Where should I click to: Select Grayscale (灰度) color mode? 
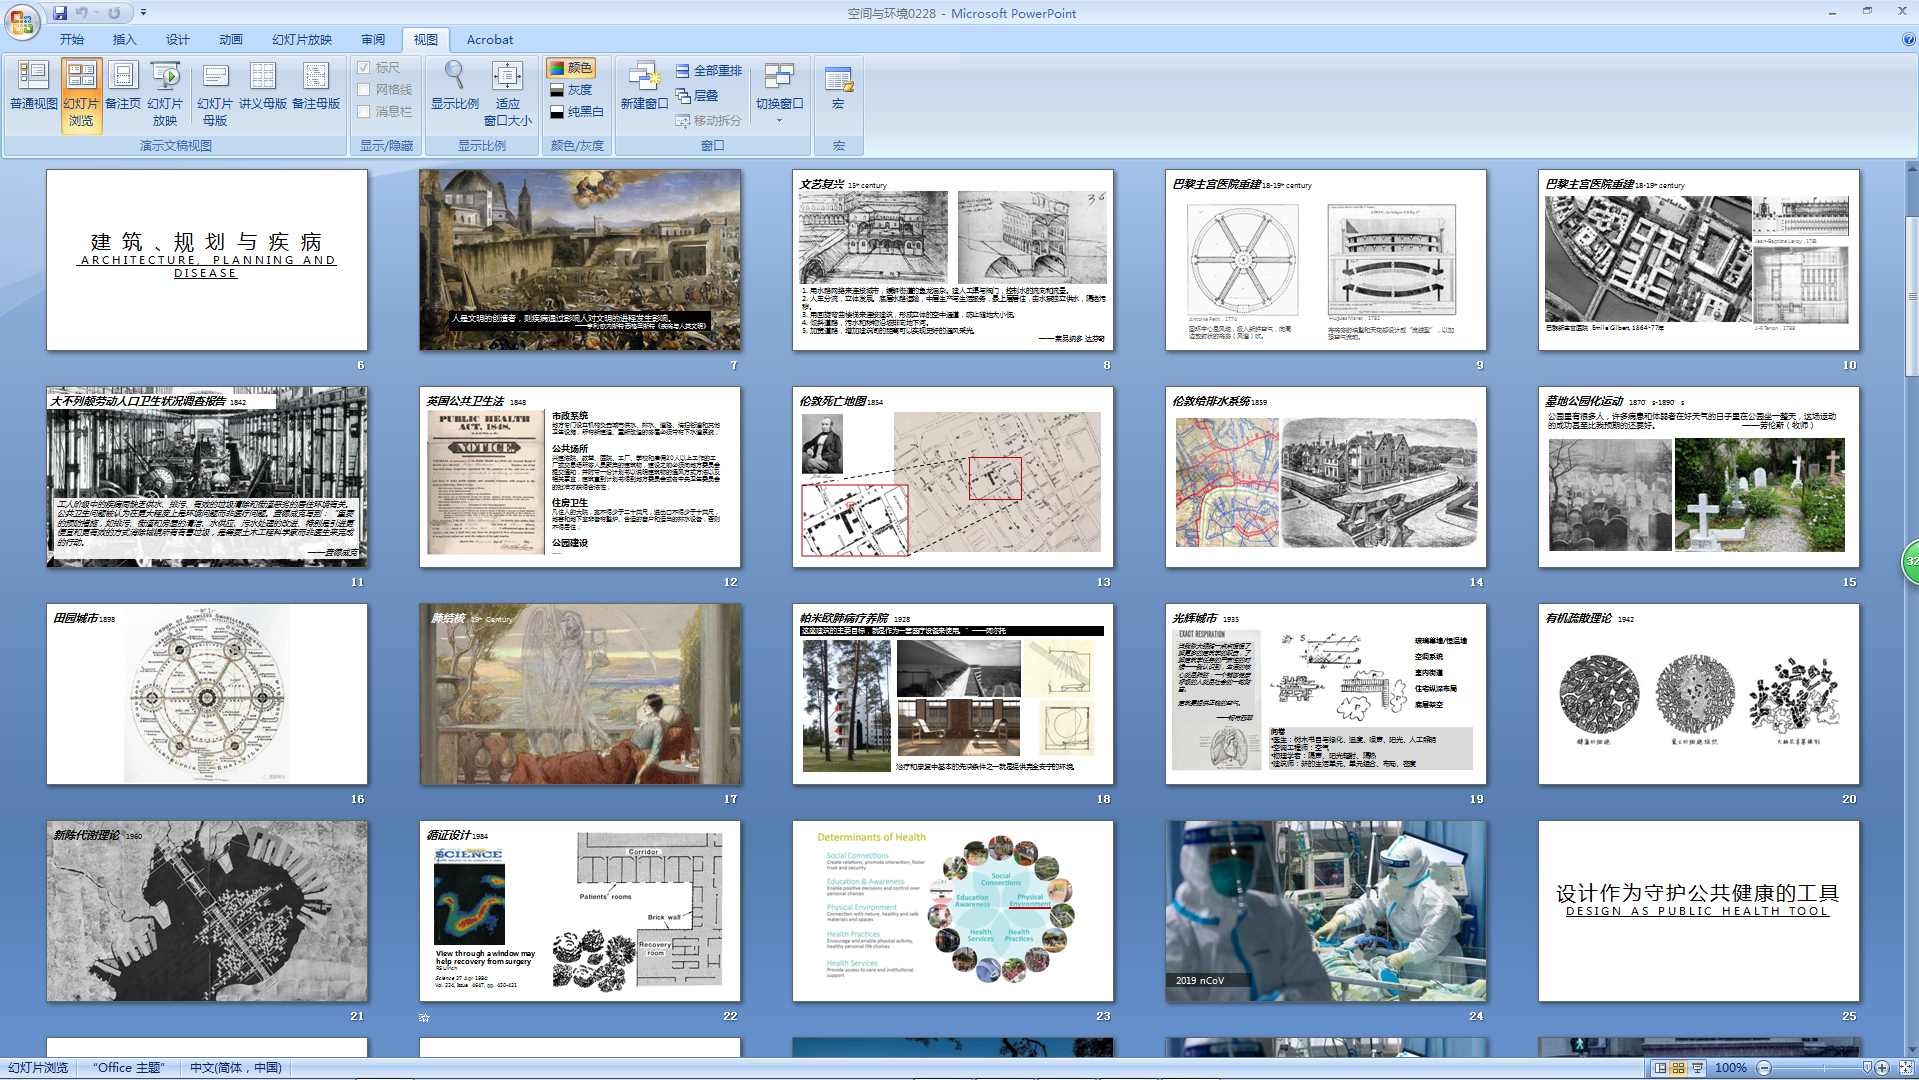pyautogui.click(x=573, y=90)
